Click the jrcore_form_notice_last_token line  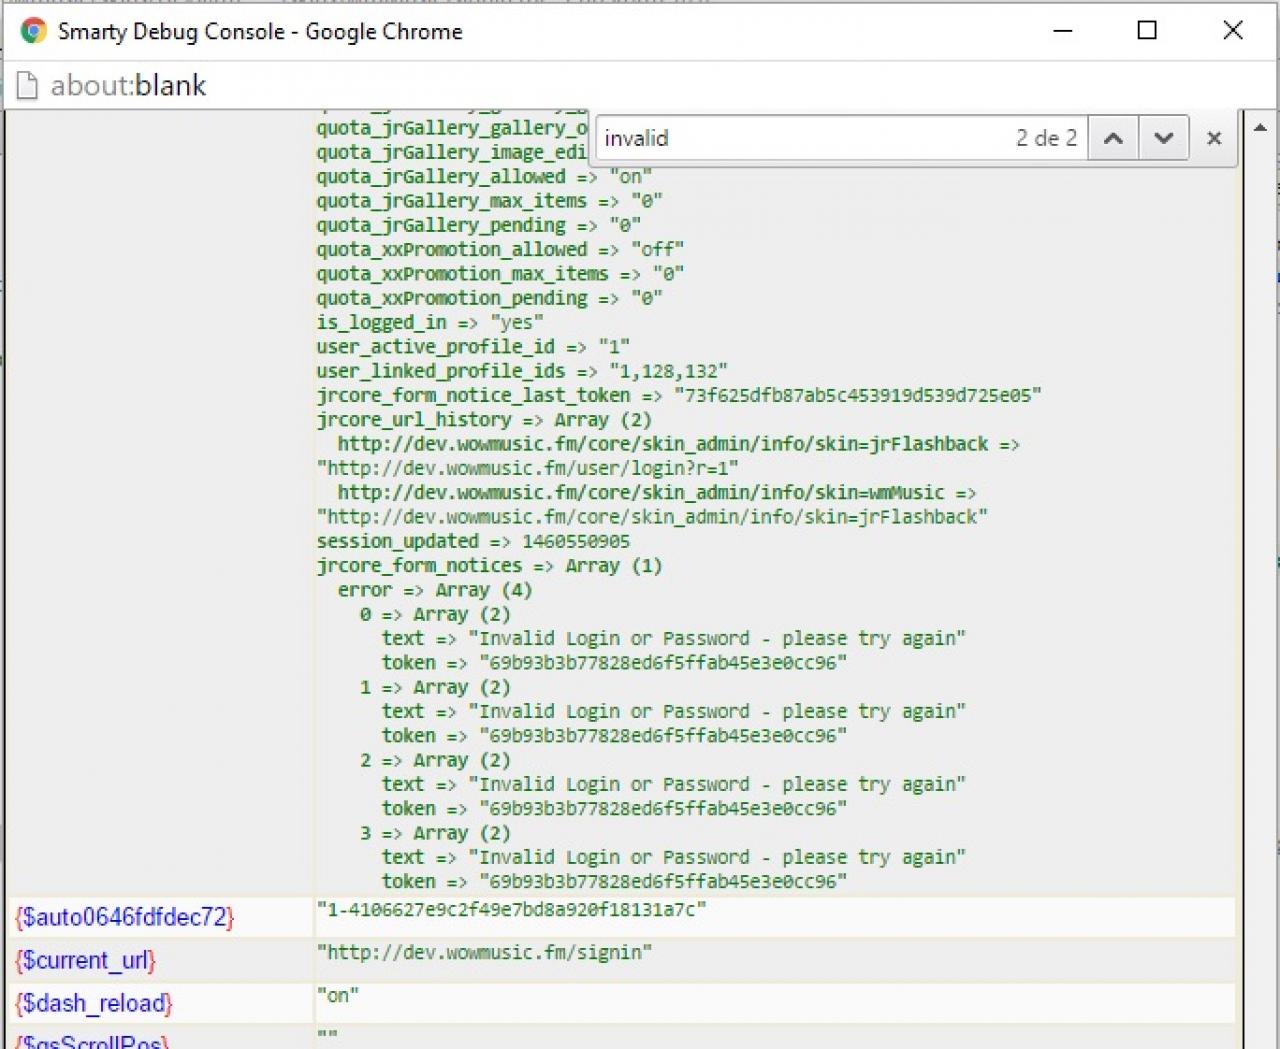pyautogui.click(x=678, y=395)
